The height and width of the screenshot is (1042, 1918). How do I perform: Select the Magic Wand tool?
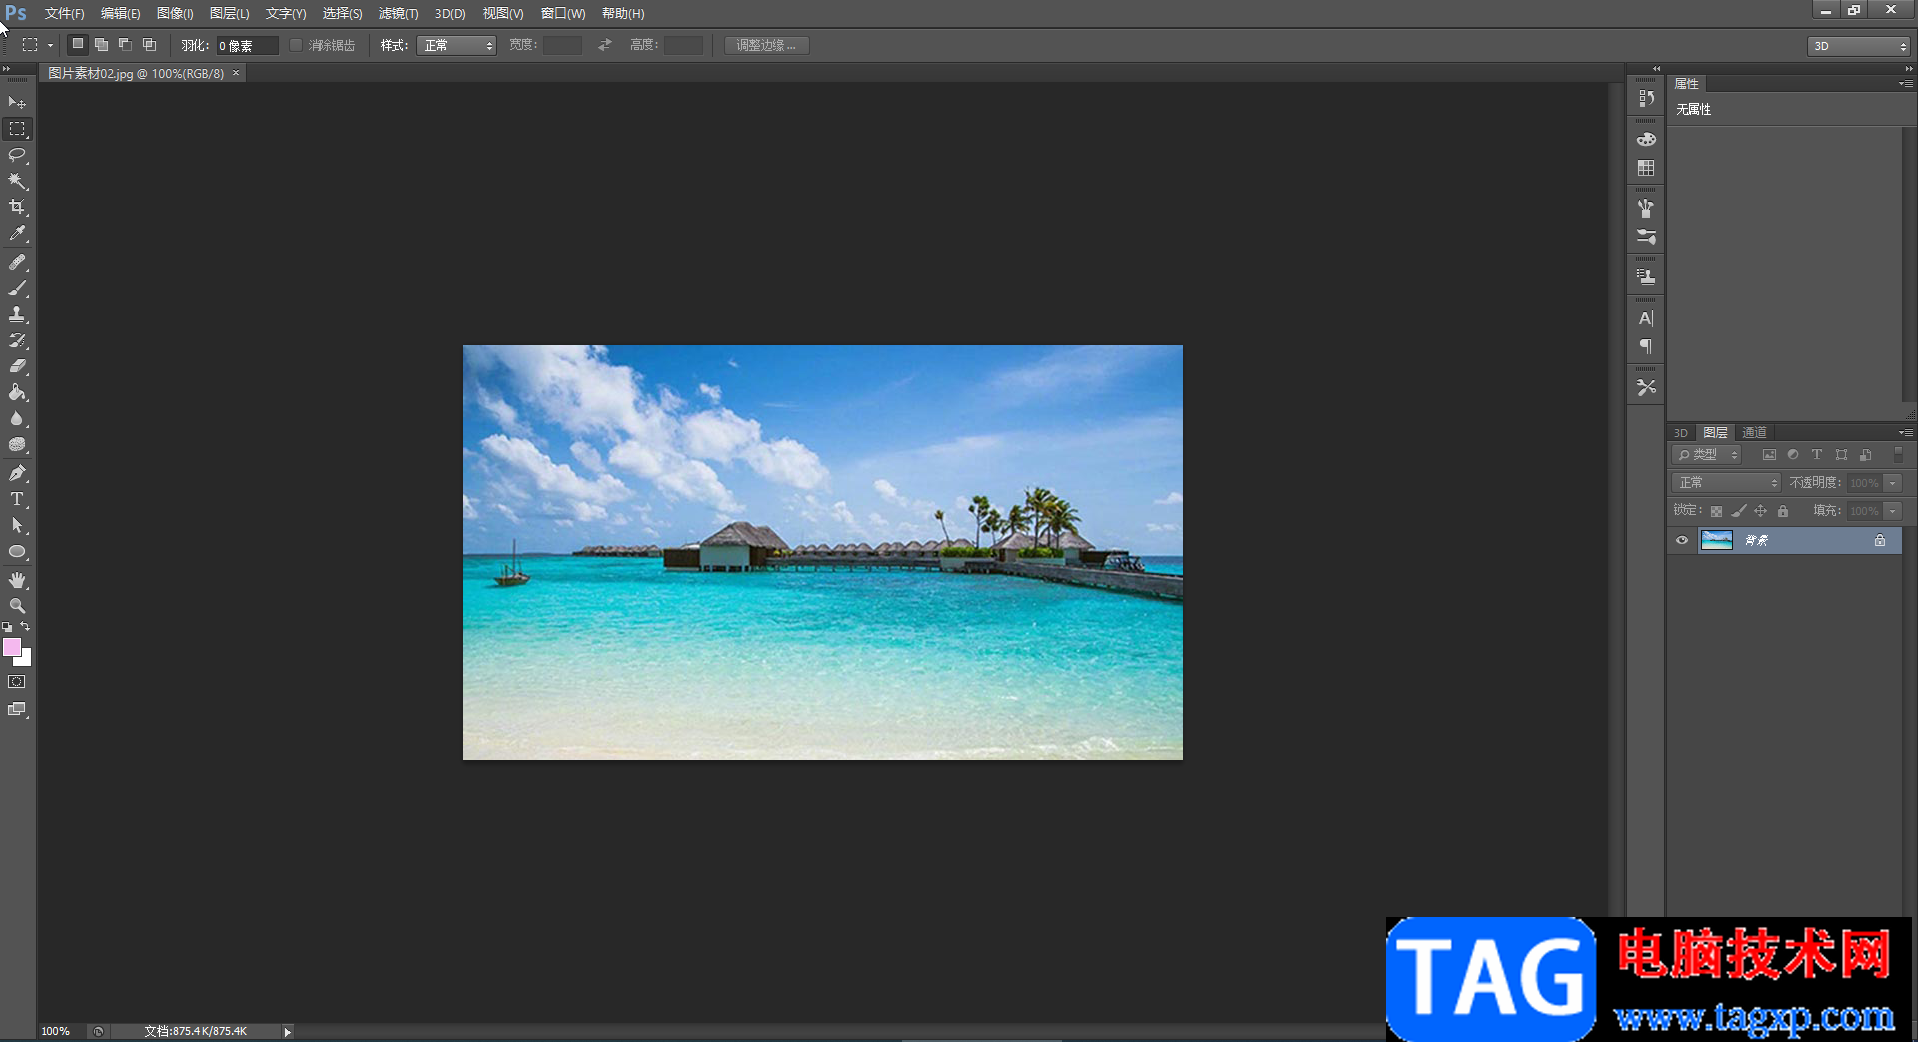[17, 181]
